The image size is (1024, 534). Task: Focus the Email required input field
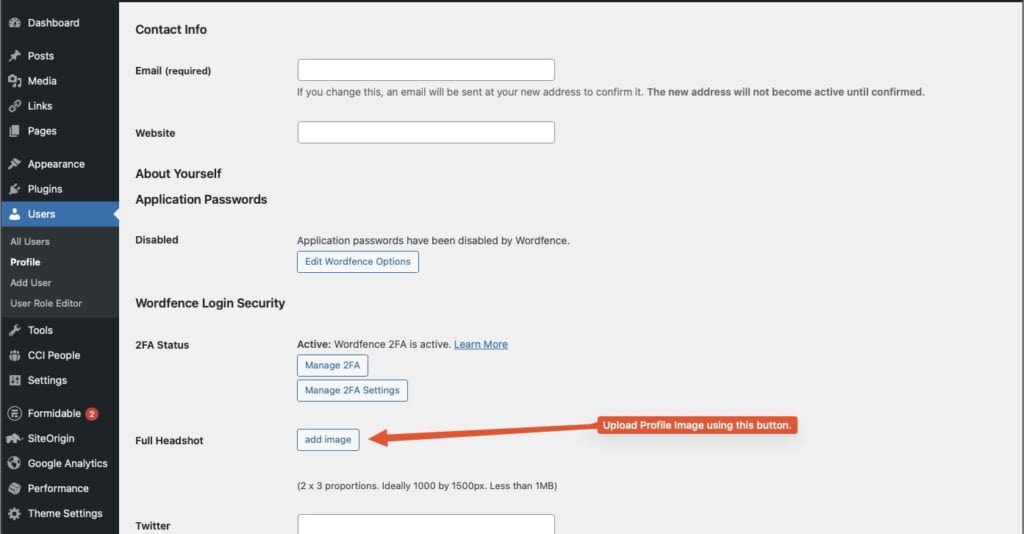point(426,70)
